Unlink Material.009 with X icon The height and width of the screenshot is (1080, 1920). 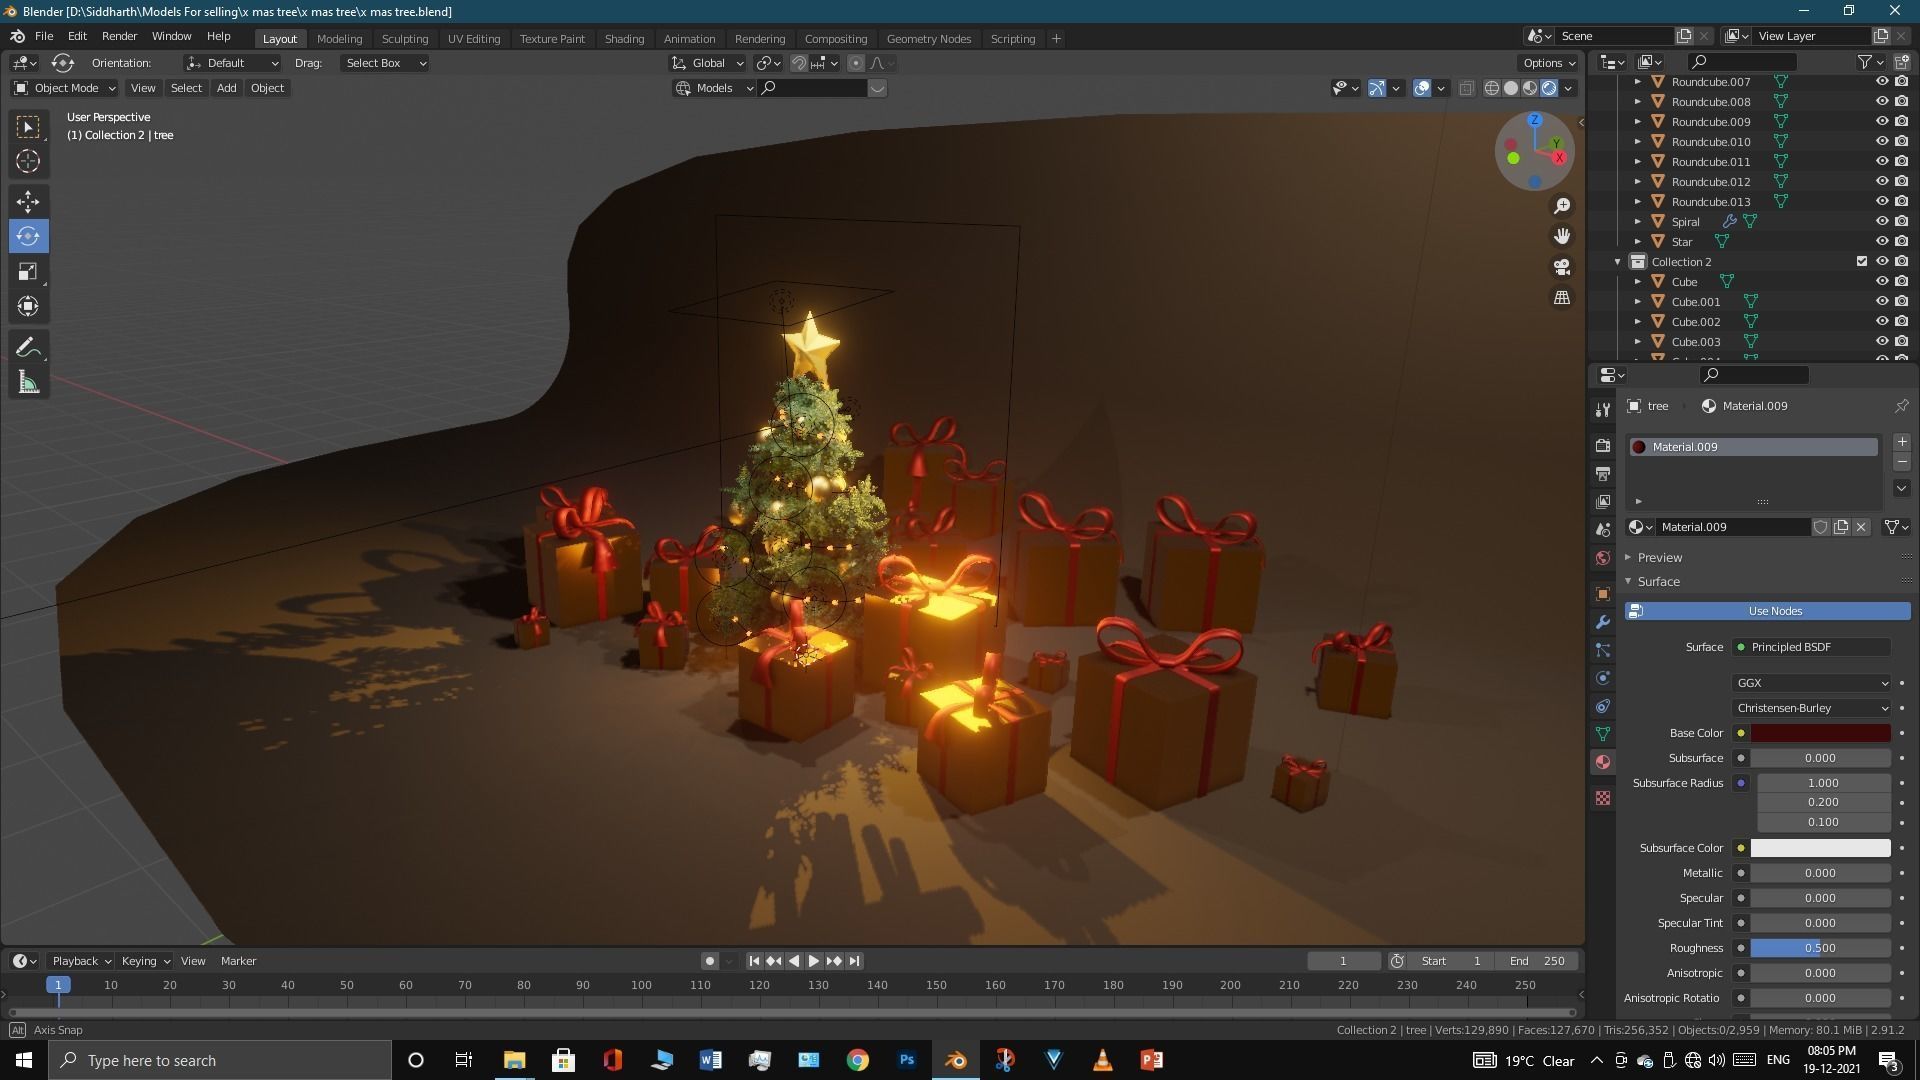(1861, 527)
